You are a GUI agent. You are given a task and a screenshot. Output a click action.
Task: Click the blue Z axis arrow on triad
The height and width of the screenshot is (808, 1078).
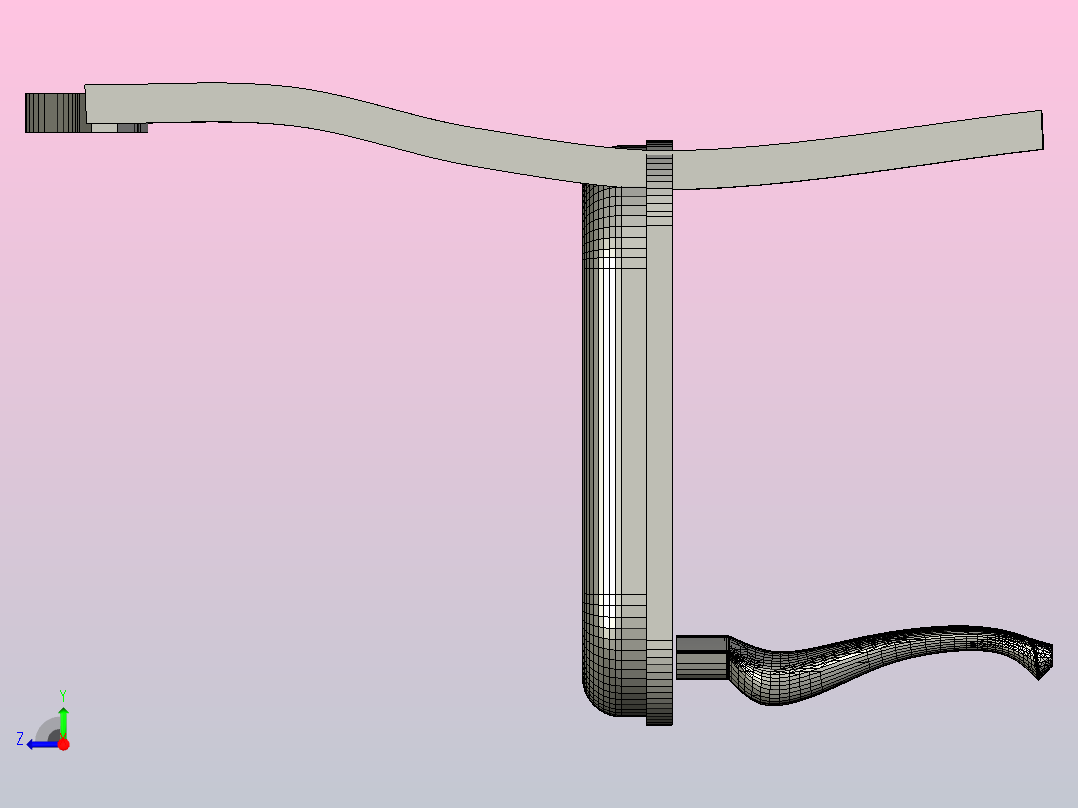point(41,745)
